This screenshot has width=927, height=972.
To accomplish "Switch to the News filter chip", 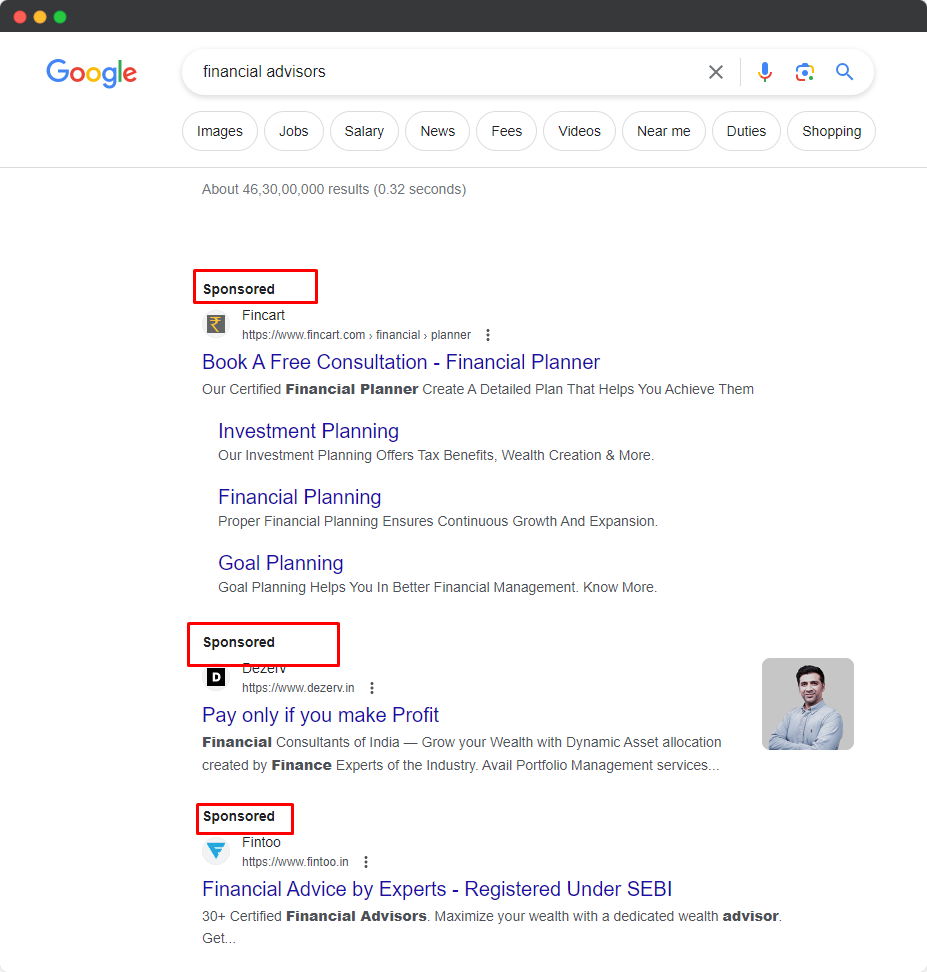I will (x=437, y=131).
